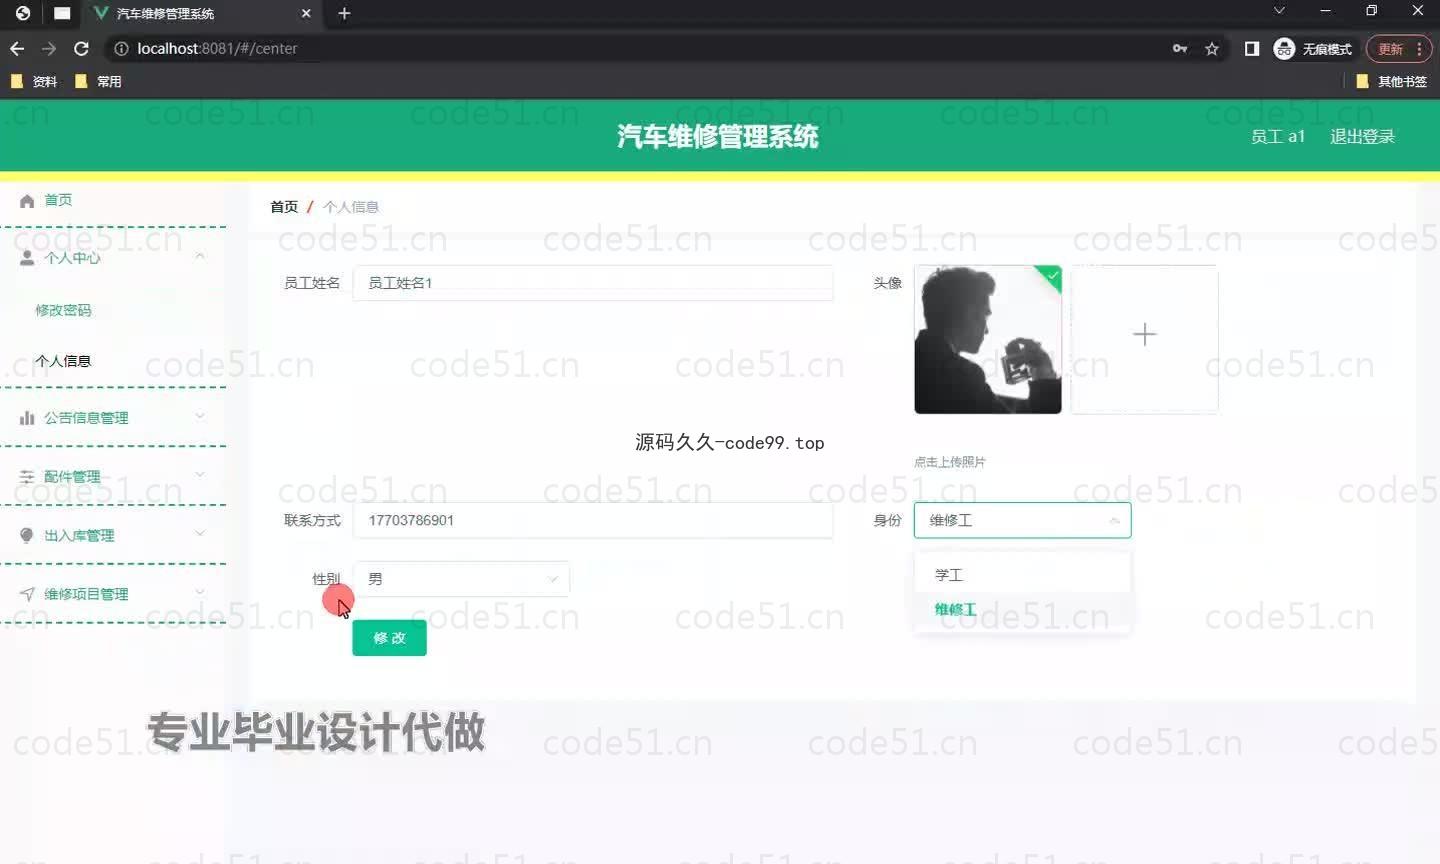Open the tab search chevron in title bar
Image resolution: width=1440 pixels, height=864 pixels.
pyautogui.click(x=1279, y=11)
